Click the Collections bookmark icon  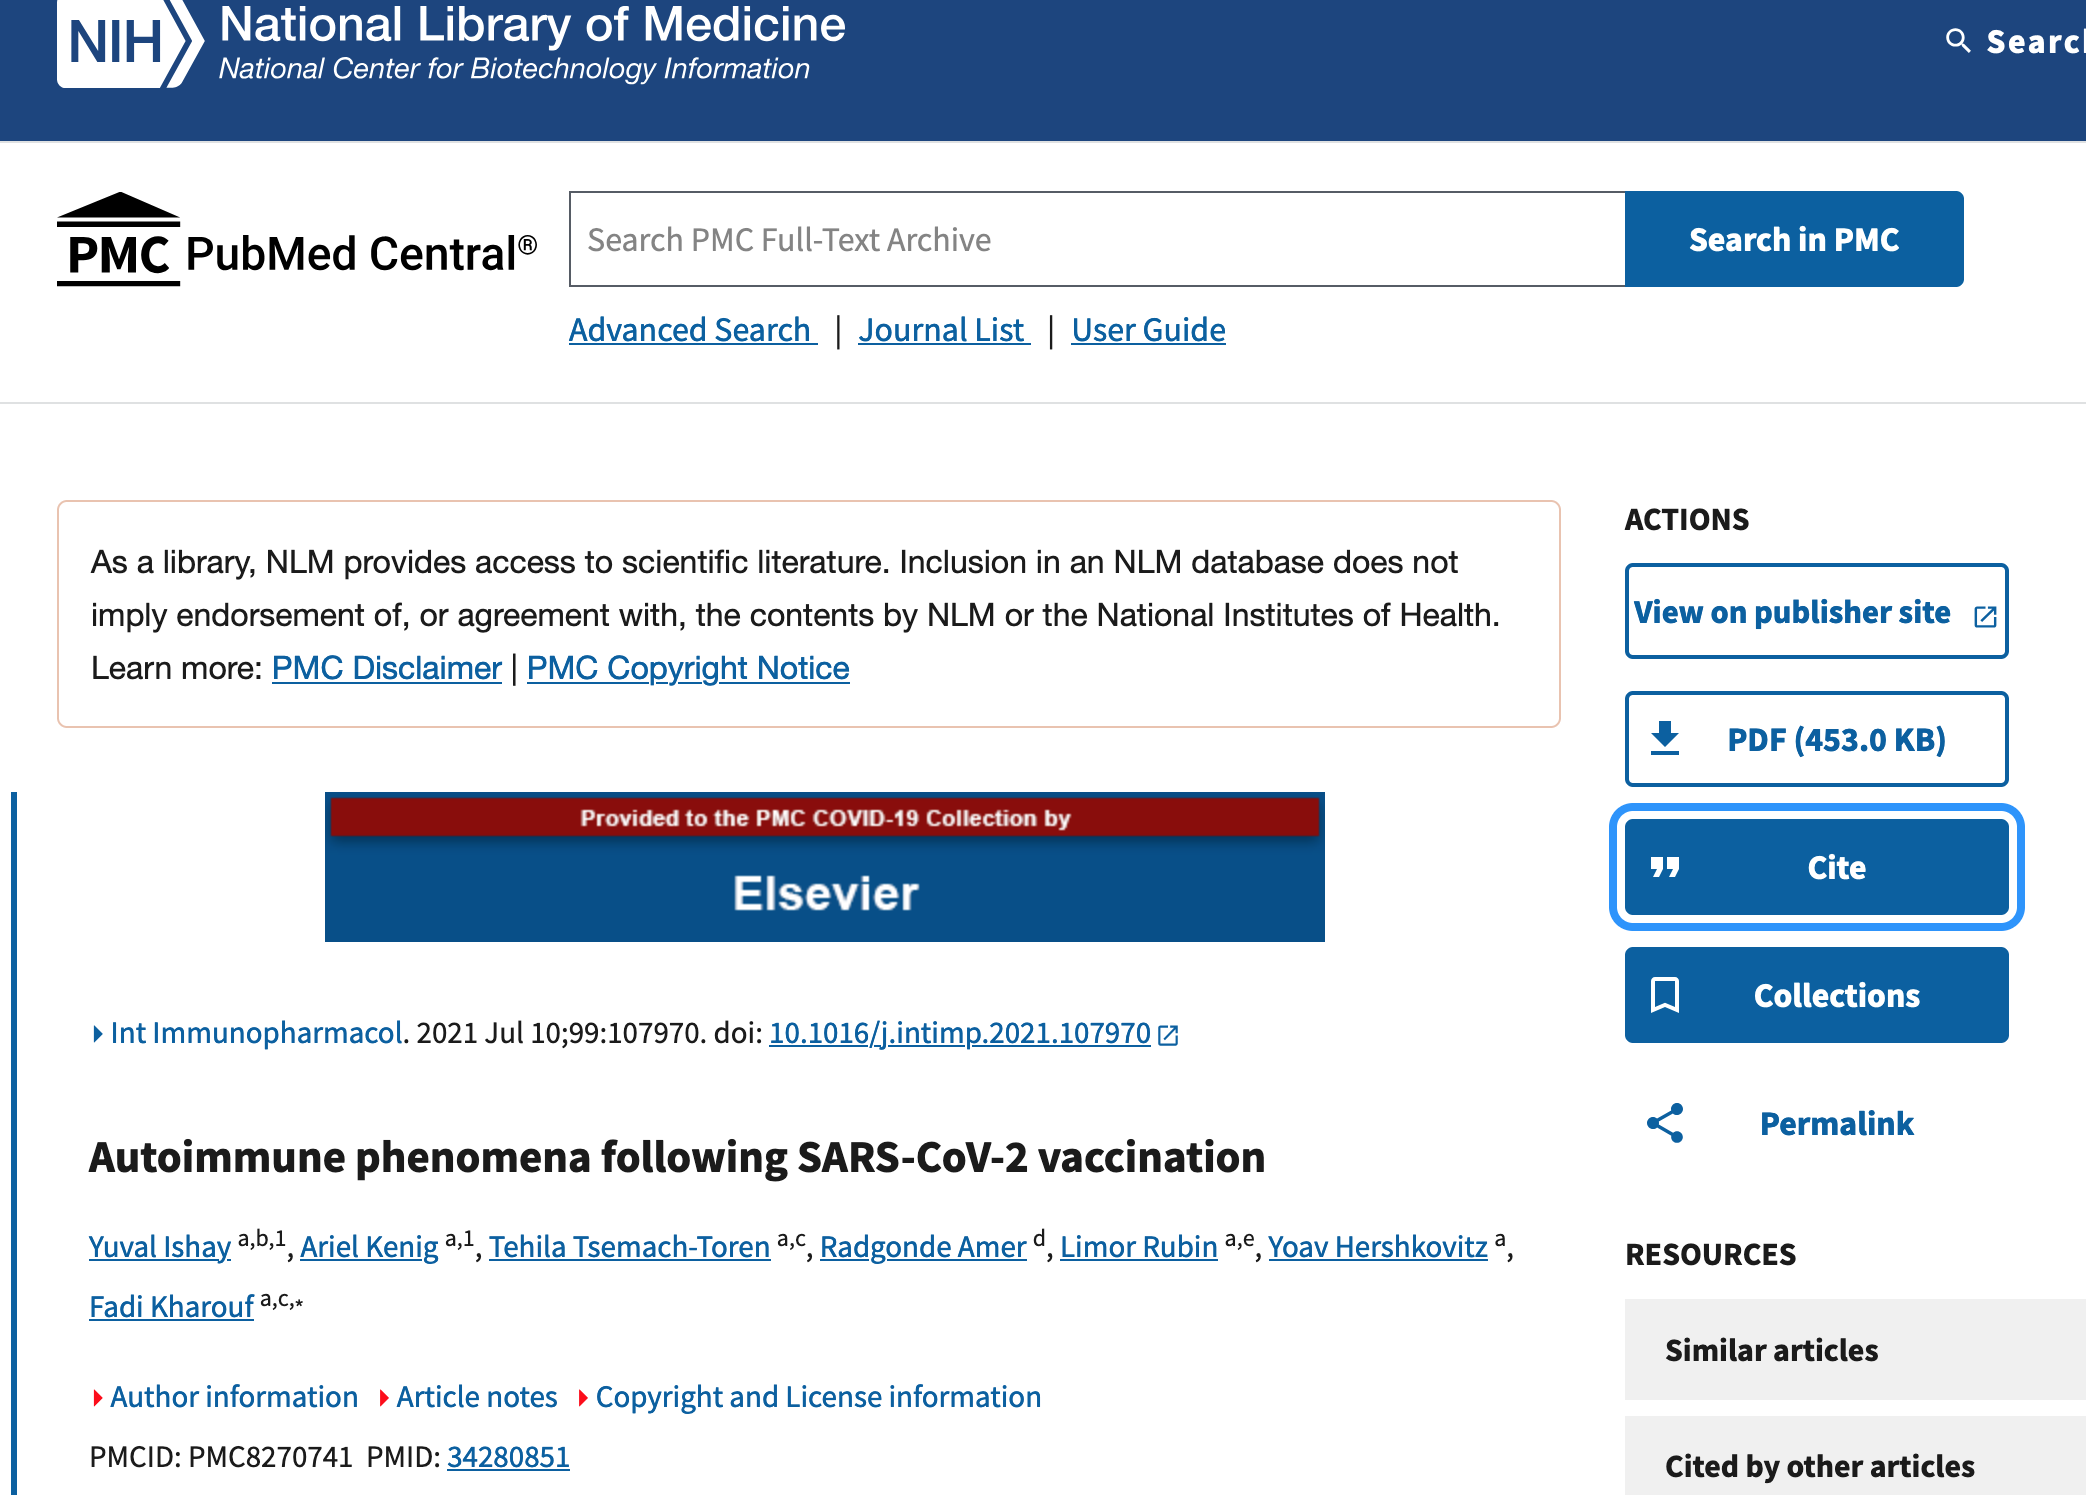click(x=1665, y=995)
